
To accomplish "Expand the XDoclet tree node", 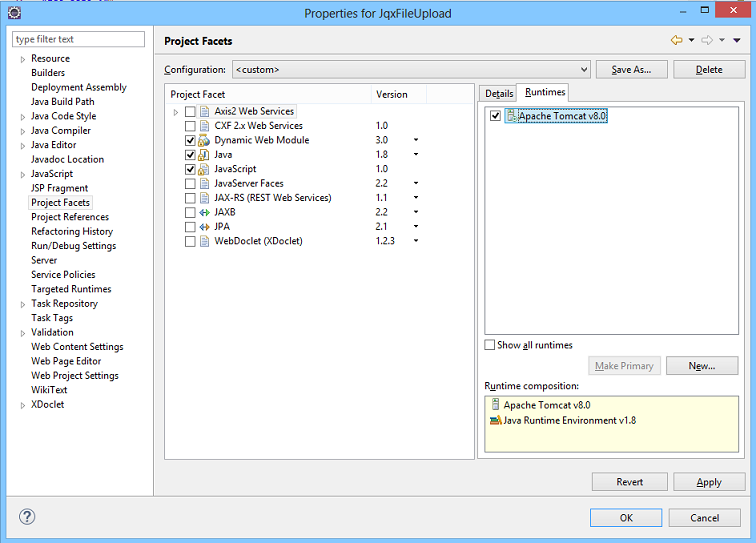I will click(x=23, y=406).
